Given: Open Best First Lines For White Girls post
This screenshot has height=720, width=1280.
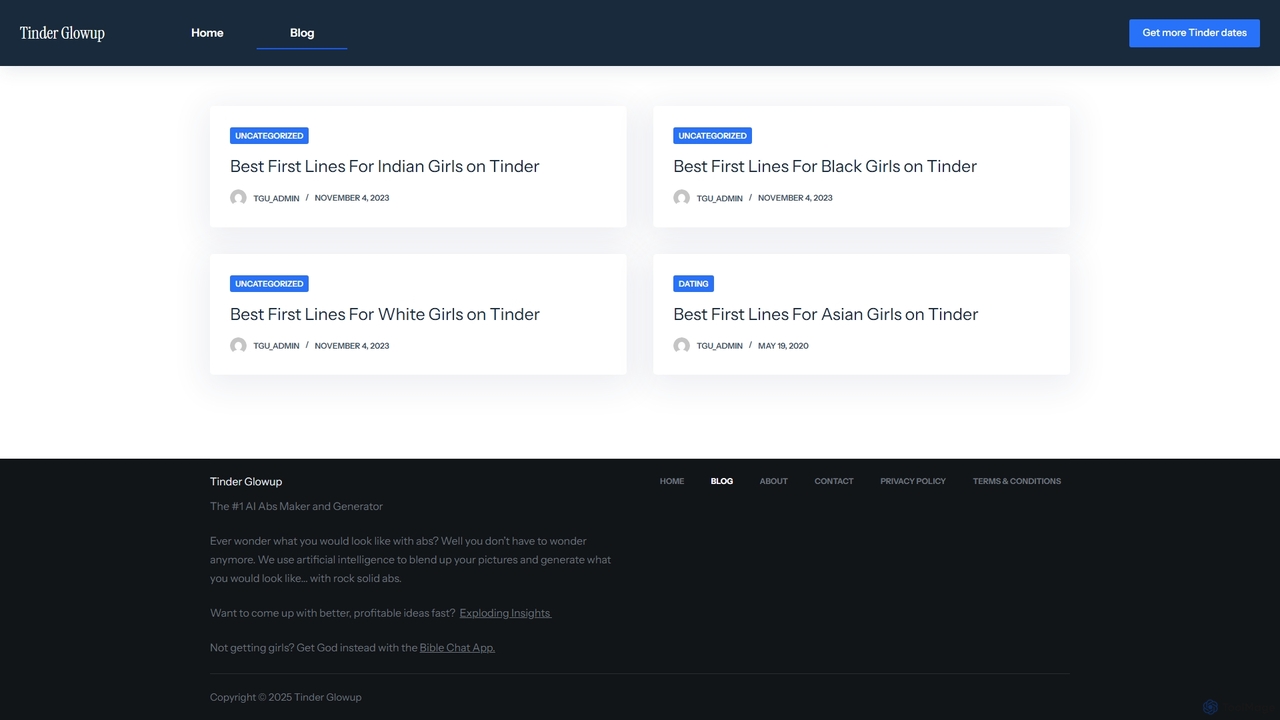Looking at the screenshot, I should click(x=385, y=314).
